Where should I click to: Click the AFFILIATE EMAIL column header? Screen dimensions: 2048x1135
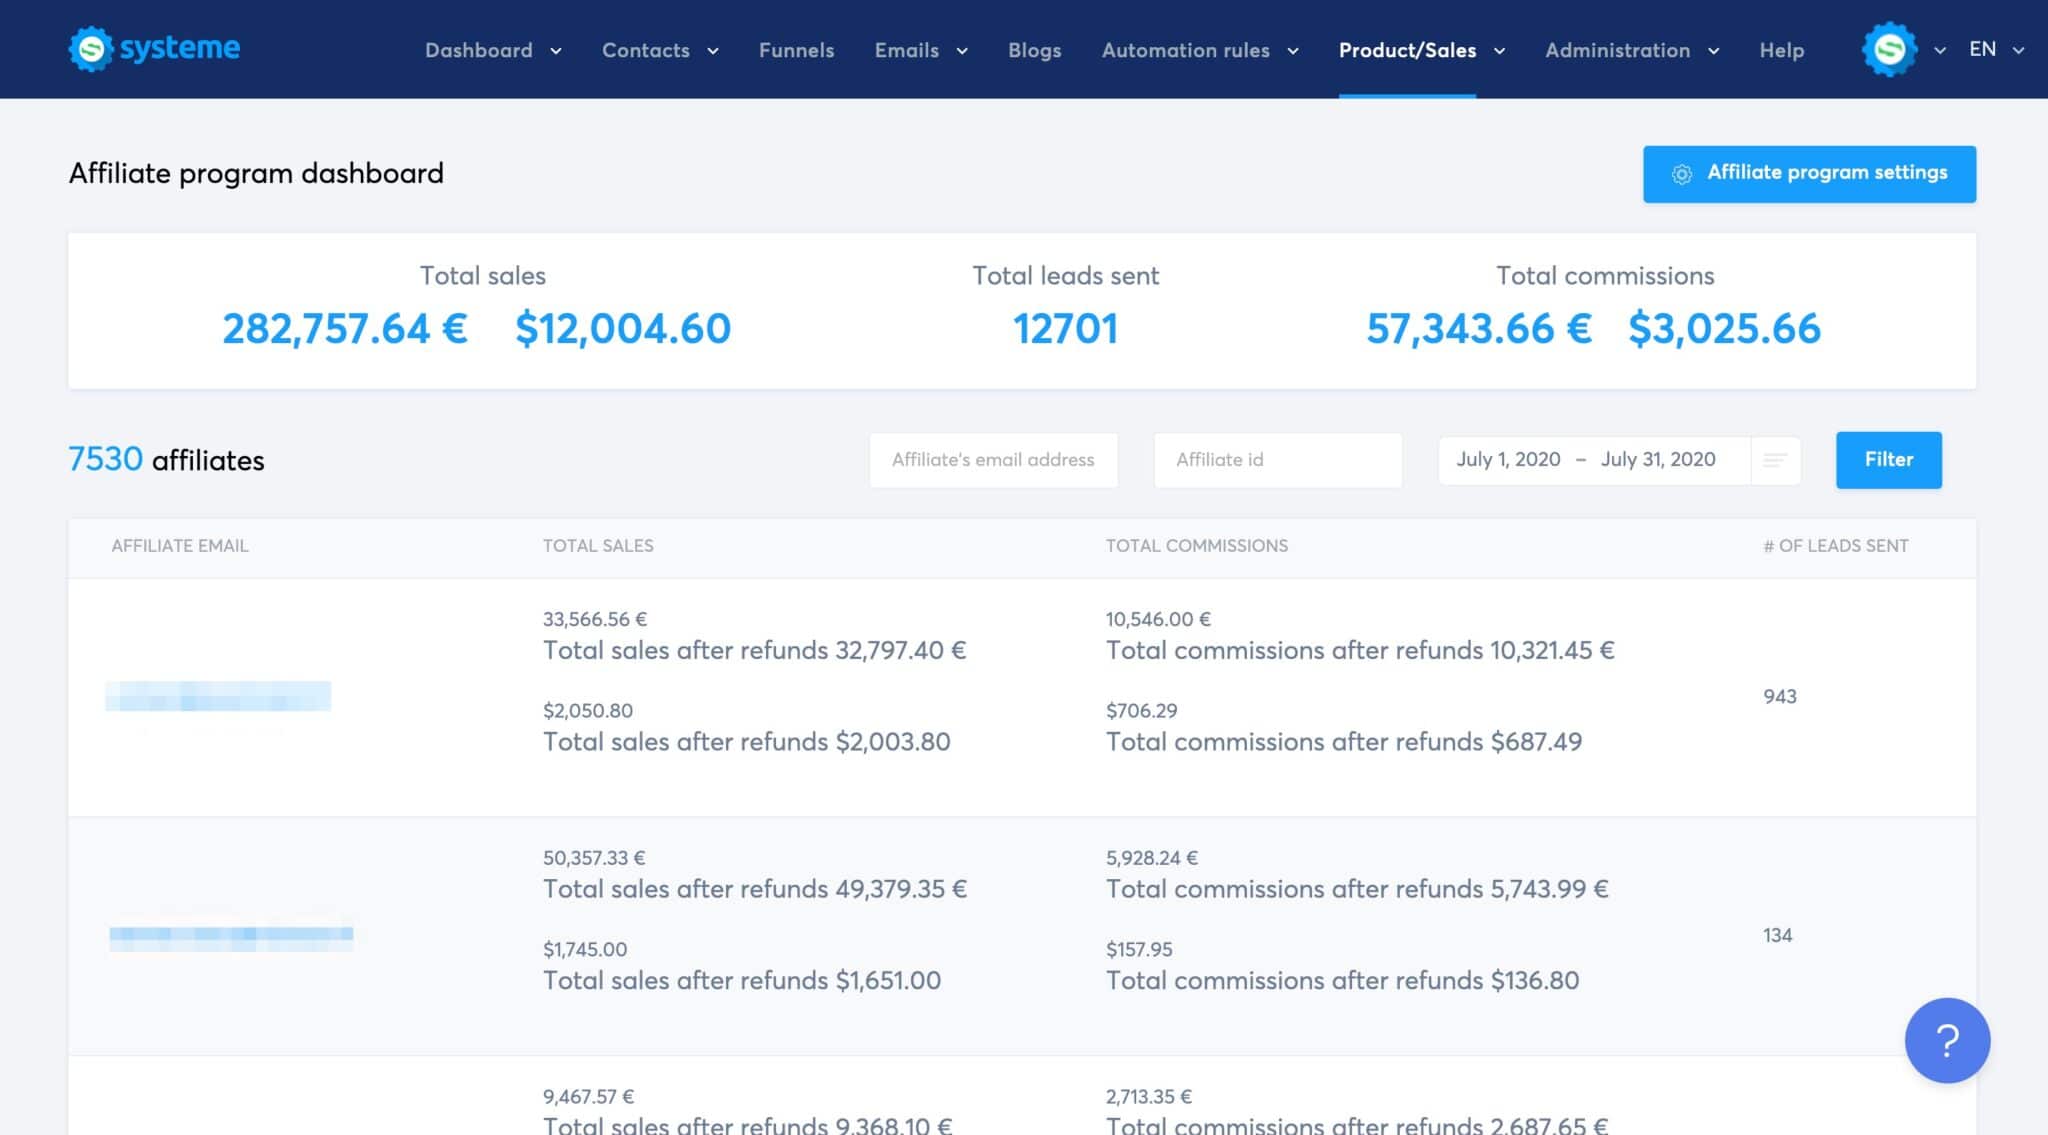point(180,546)
